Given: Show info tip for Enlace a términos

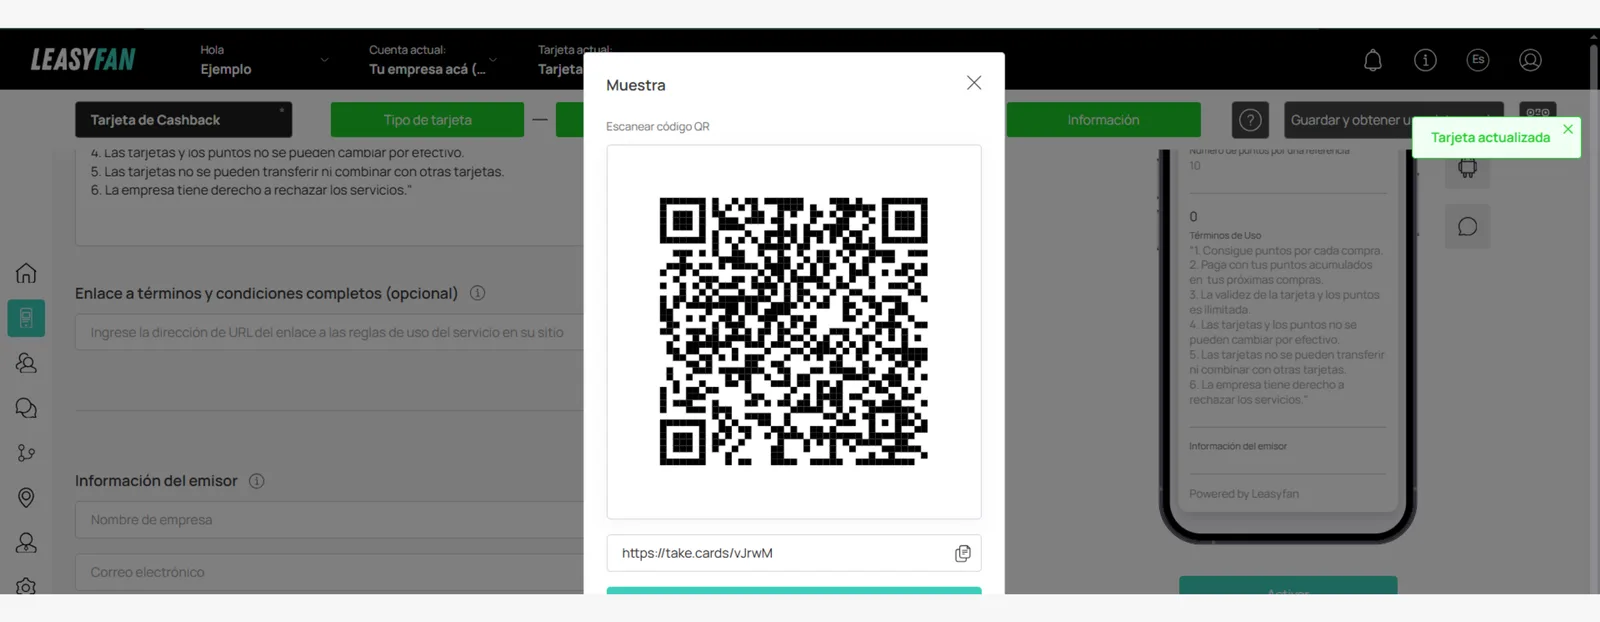Looking at the screenshot, I should 477,293.
